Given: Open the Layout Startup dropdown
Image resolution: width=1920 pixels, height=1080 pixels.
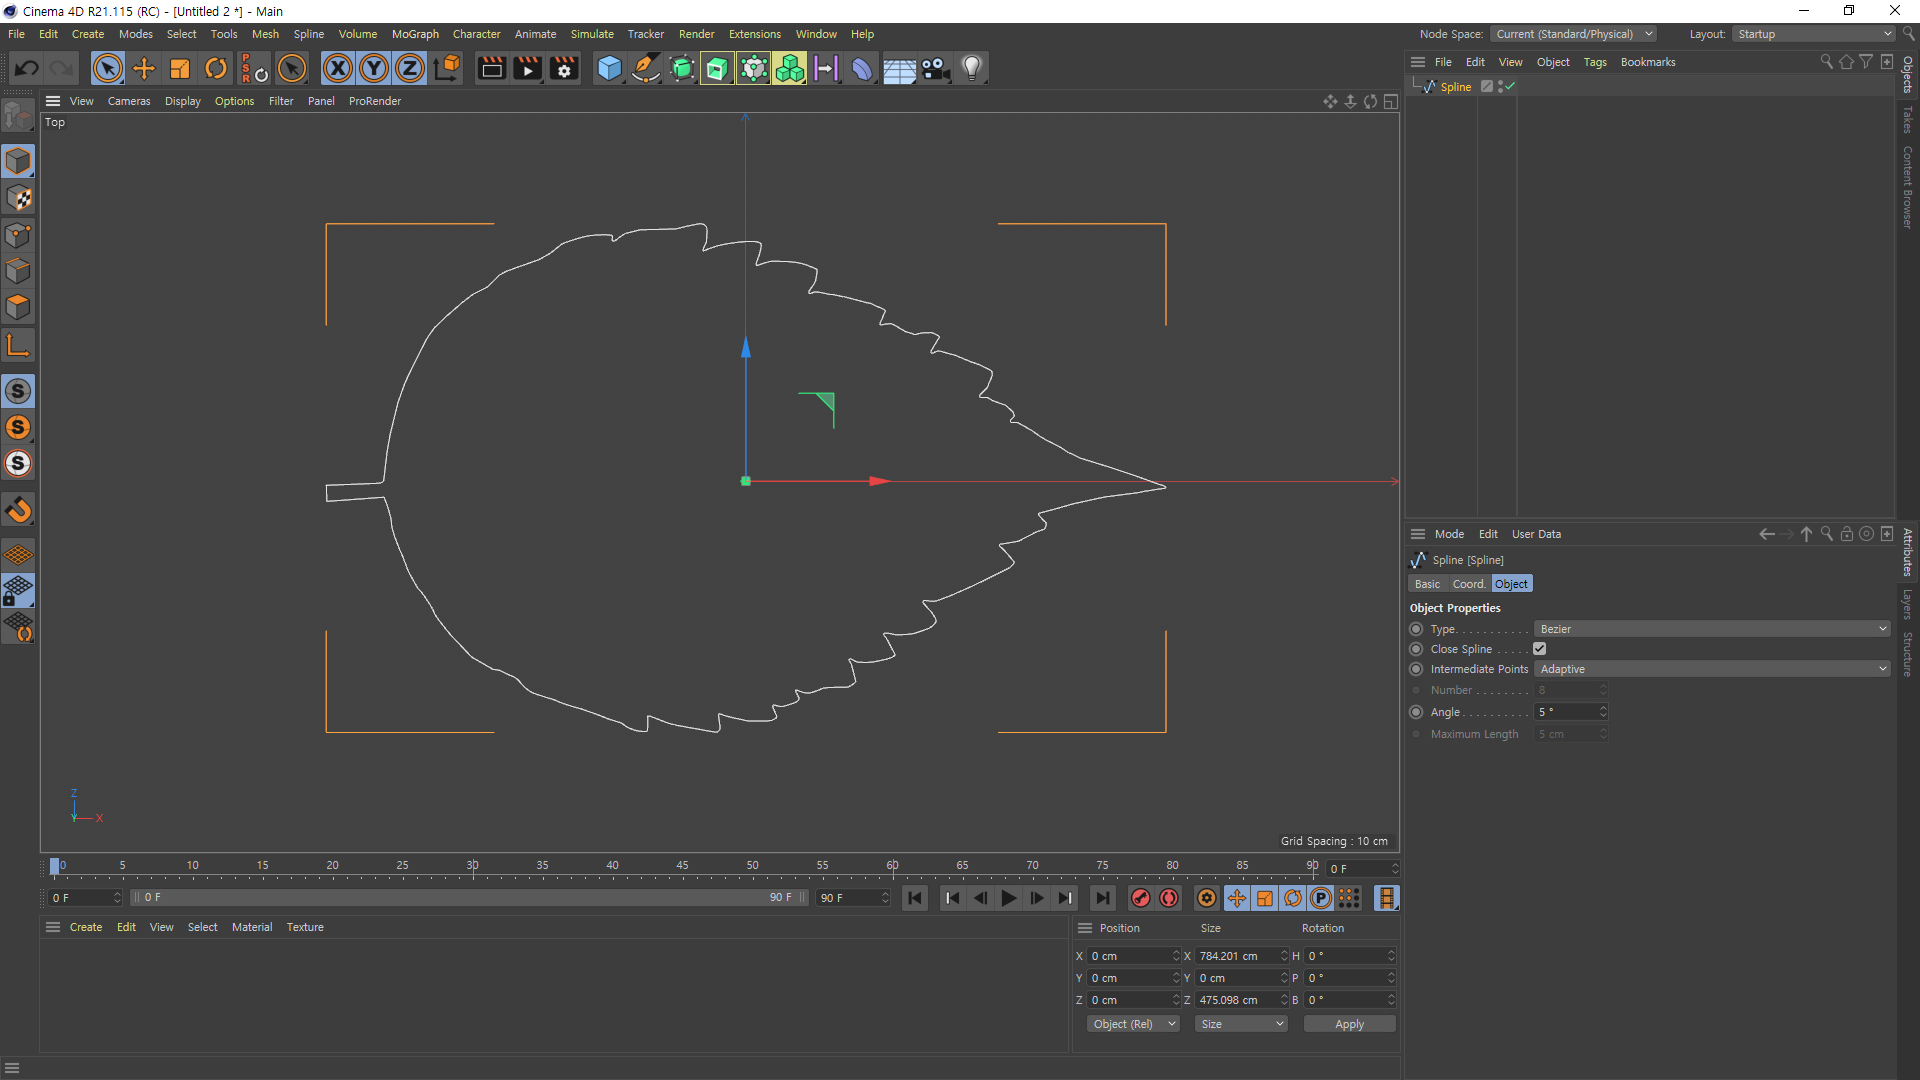Looking at the screenshot, I should click(x=1814, y=34).
